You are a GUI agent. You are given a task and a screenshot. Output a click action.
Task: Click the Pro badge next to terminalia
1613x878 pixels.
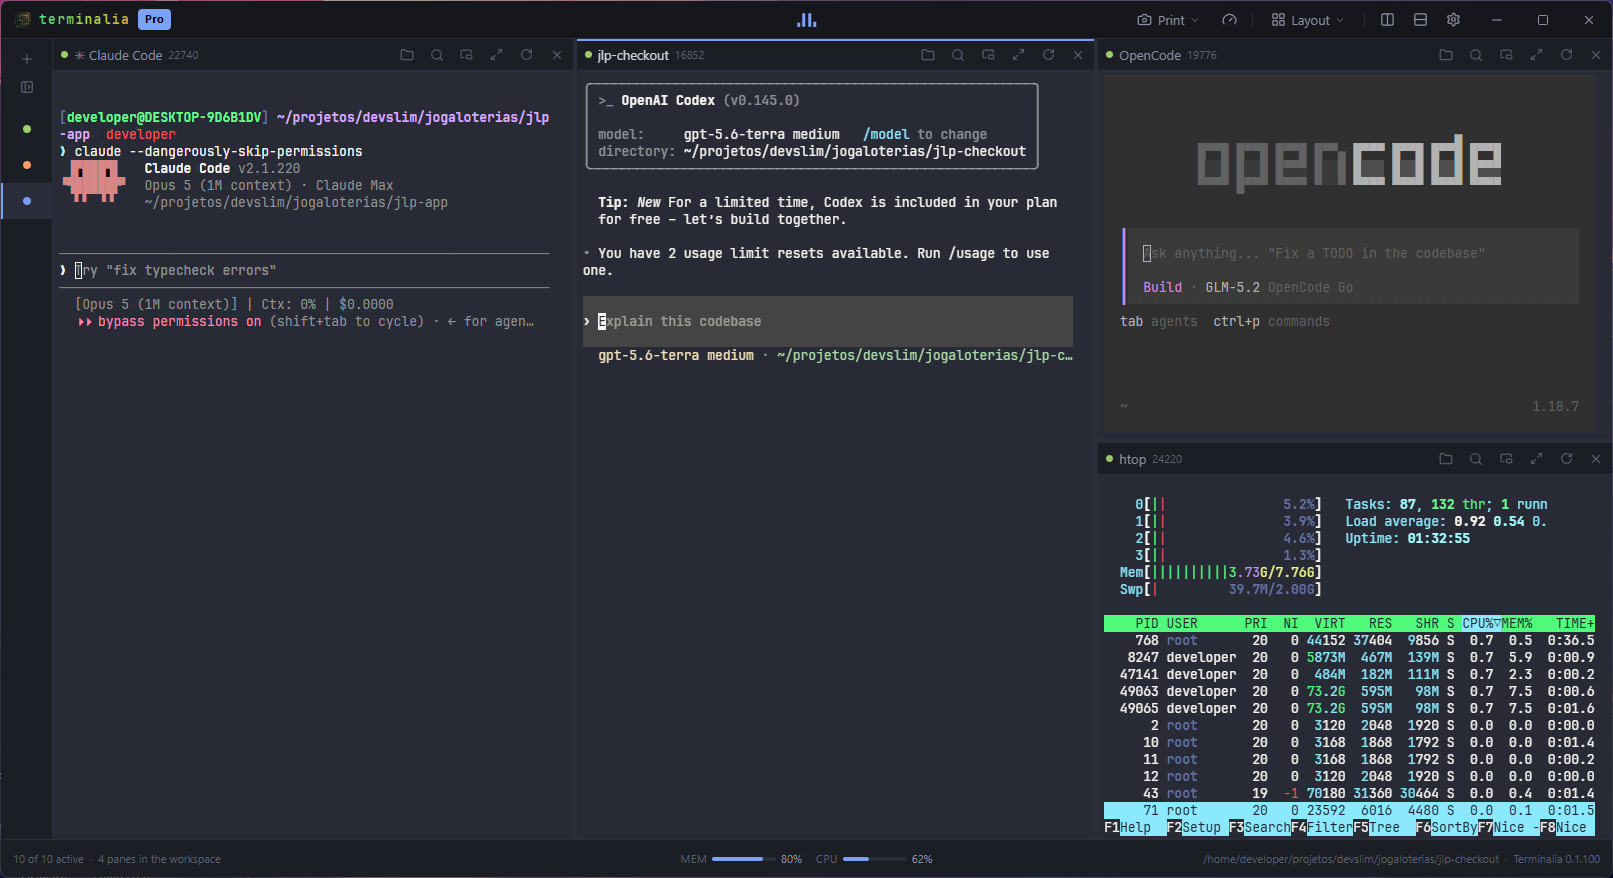(x=154, y=19)
